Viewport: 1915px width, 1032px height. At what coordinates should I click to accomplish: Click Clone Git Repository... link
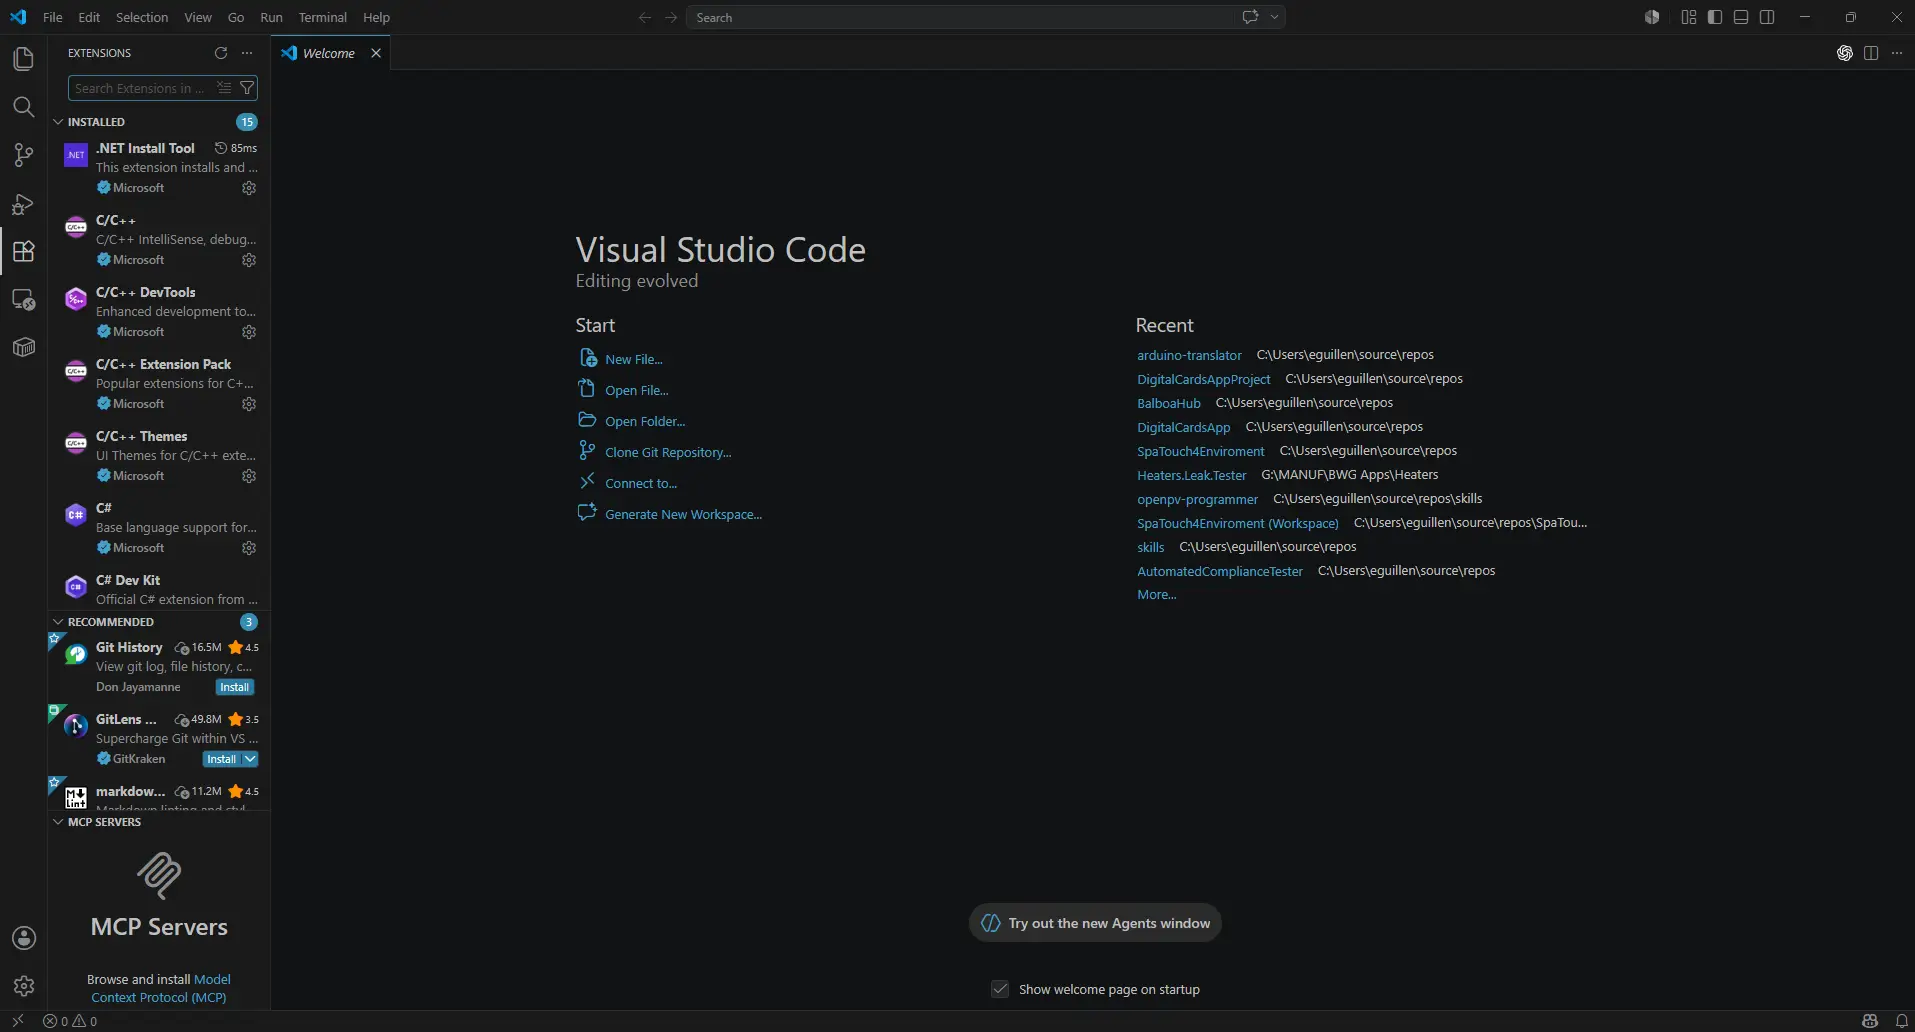click(x=668, y=452)
